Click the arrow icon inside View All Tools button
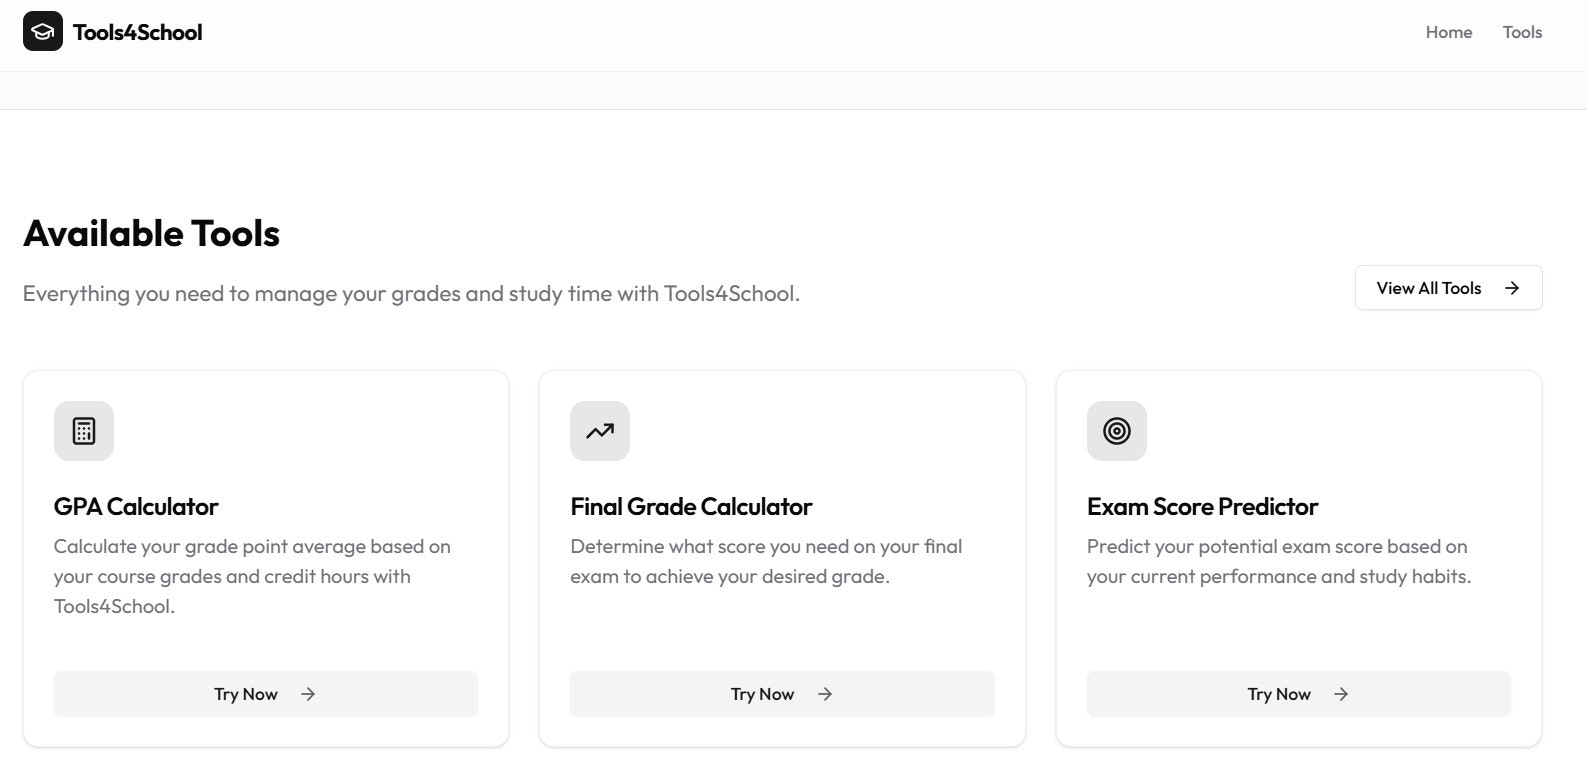 1511,288
